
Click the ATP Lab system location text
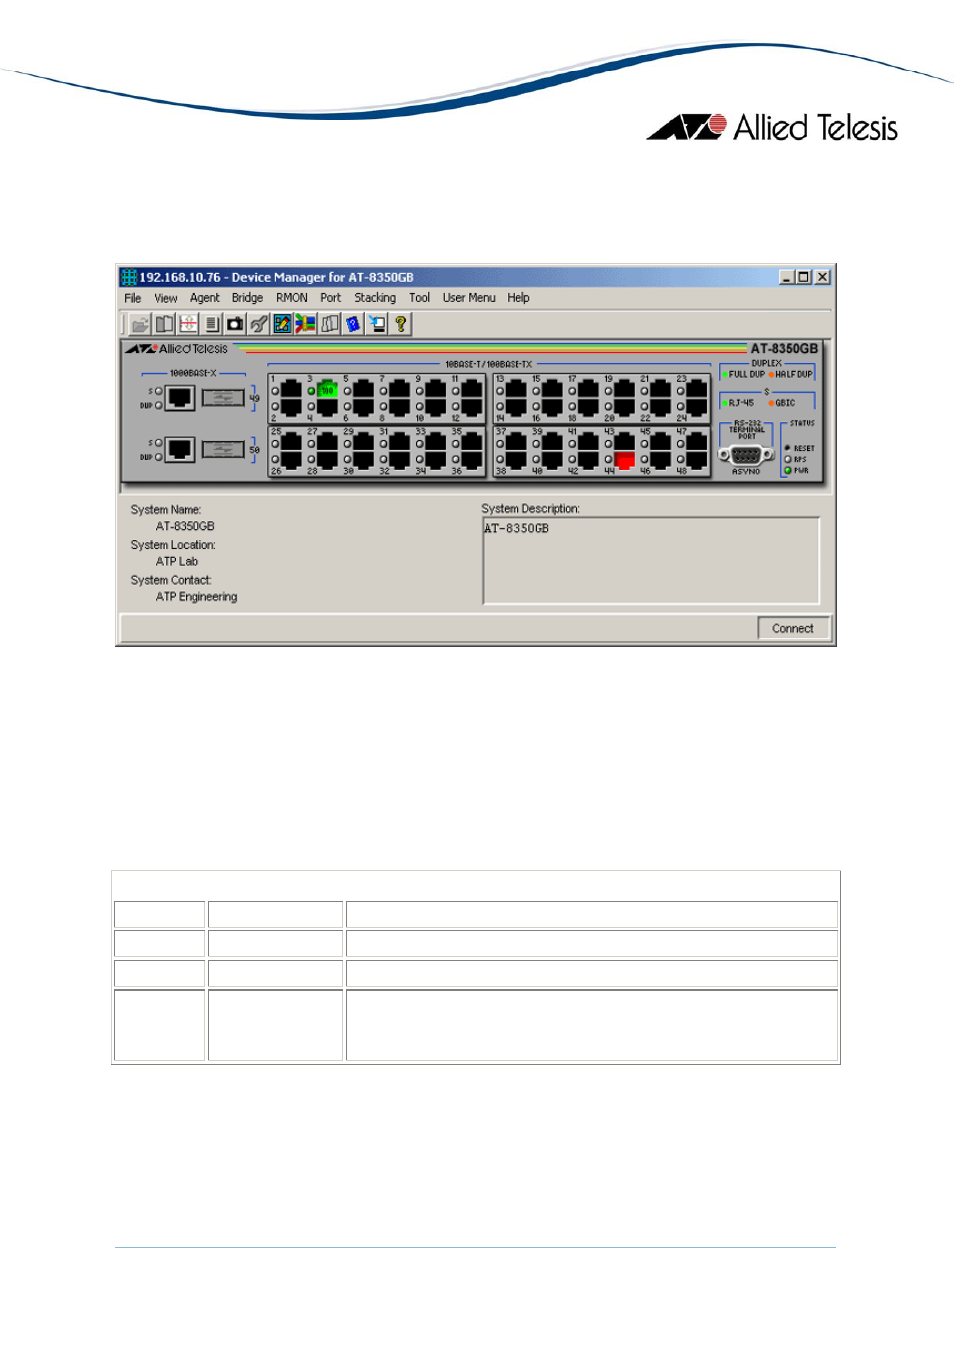pyautogui.click(x=177, y=562)
